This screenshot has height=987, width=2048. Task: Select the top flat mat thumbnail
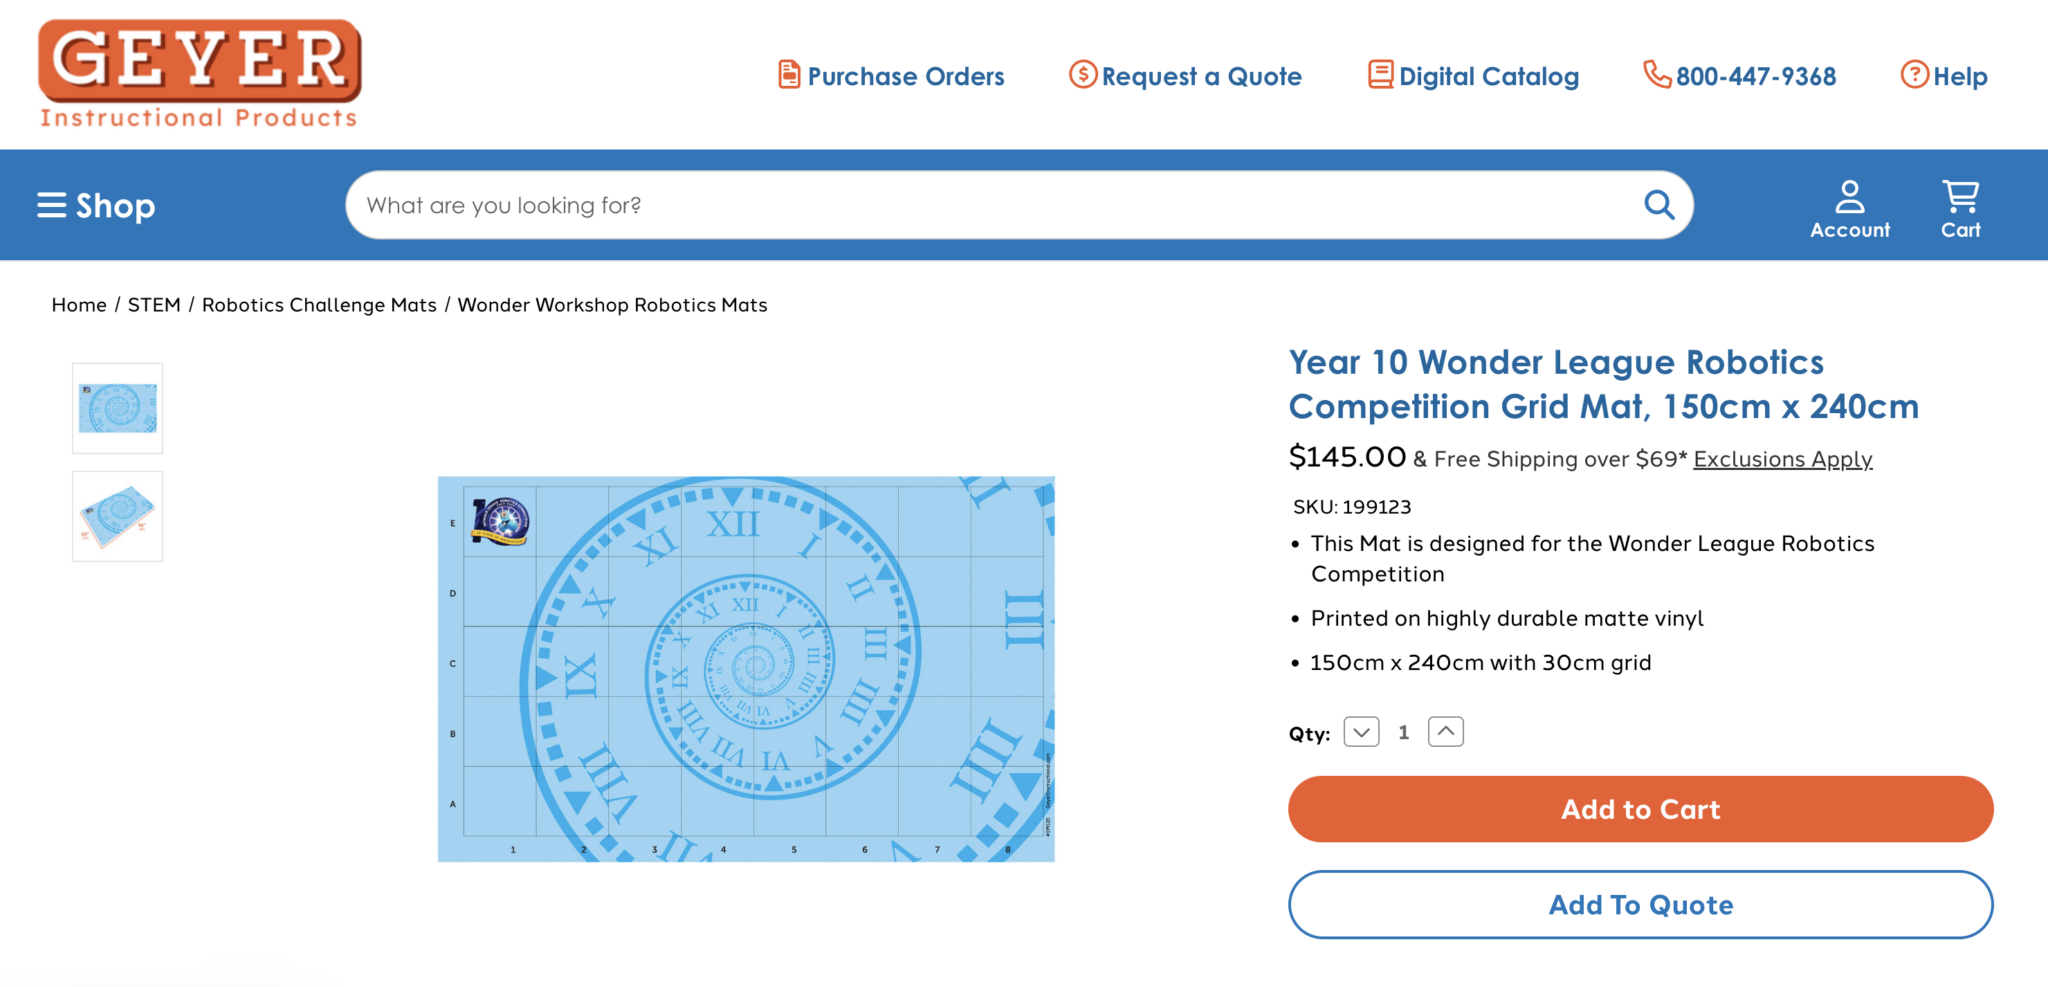point(117,408)
